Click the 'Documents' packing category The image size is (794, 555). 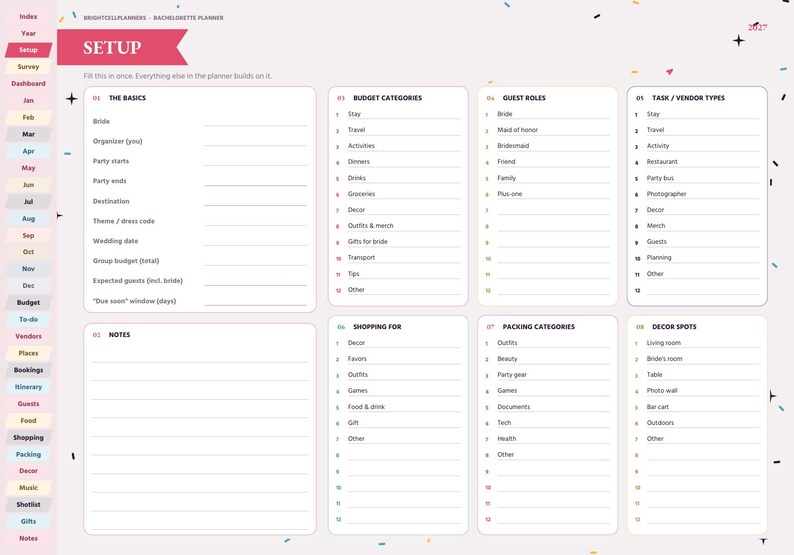pos(513,407)
